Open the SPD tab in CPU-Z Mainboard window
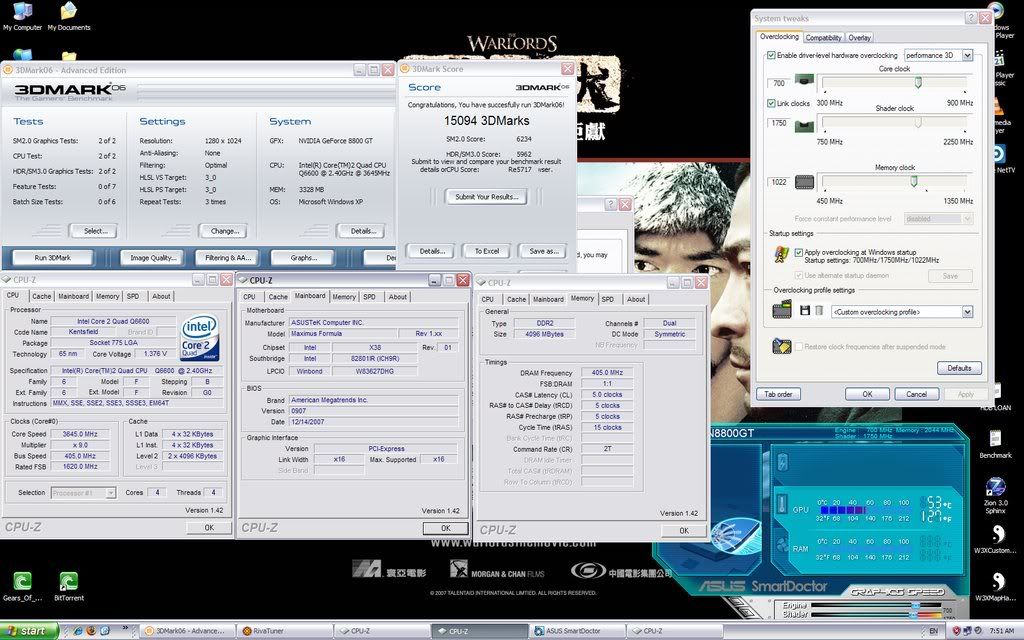 (370, 297)
